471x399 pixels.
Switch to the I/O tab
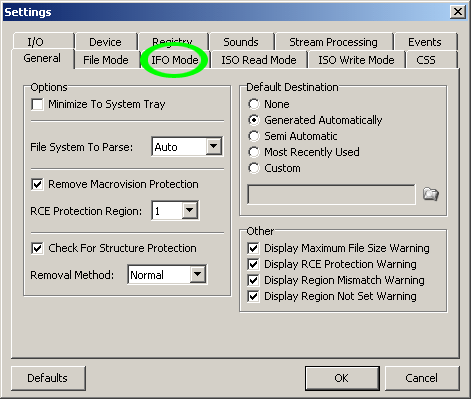point(43,42)
